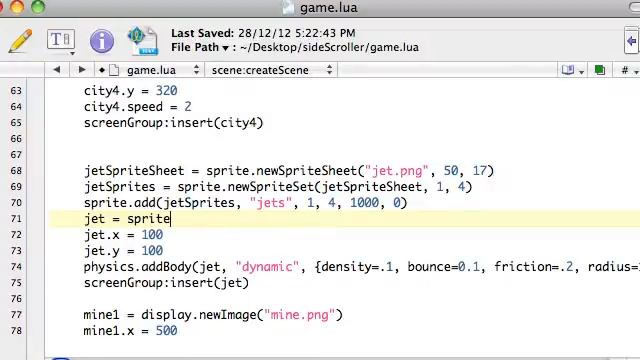
Task: Open the text options toolbar button
Action: 61,41
